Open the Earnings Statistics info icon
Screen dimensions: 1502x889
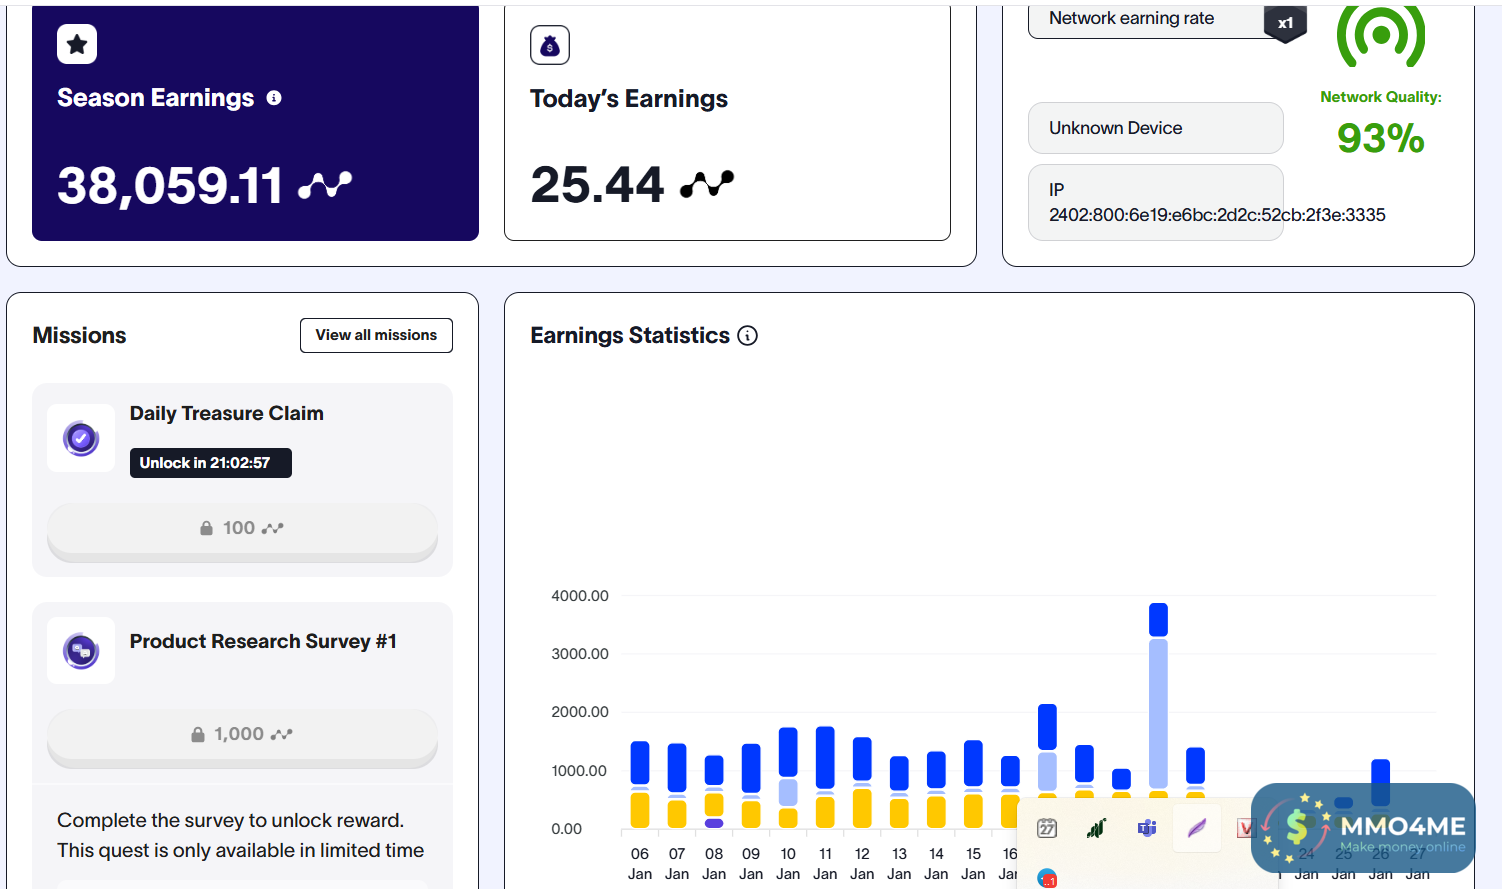(747, 336)
